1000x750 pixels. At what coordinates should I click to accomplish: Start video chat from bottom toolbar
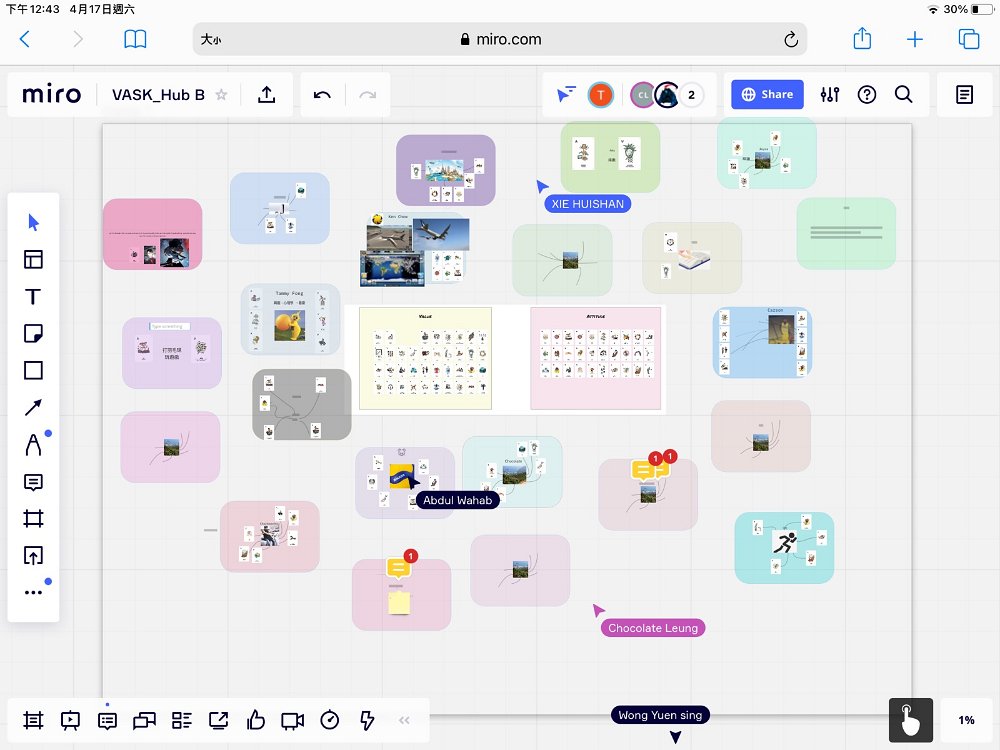(x=293, y=721)
